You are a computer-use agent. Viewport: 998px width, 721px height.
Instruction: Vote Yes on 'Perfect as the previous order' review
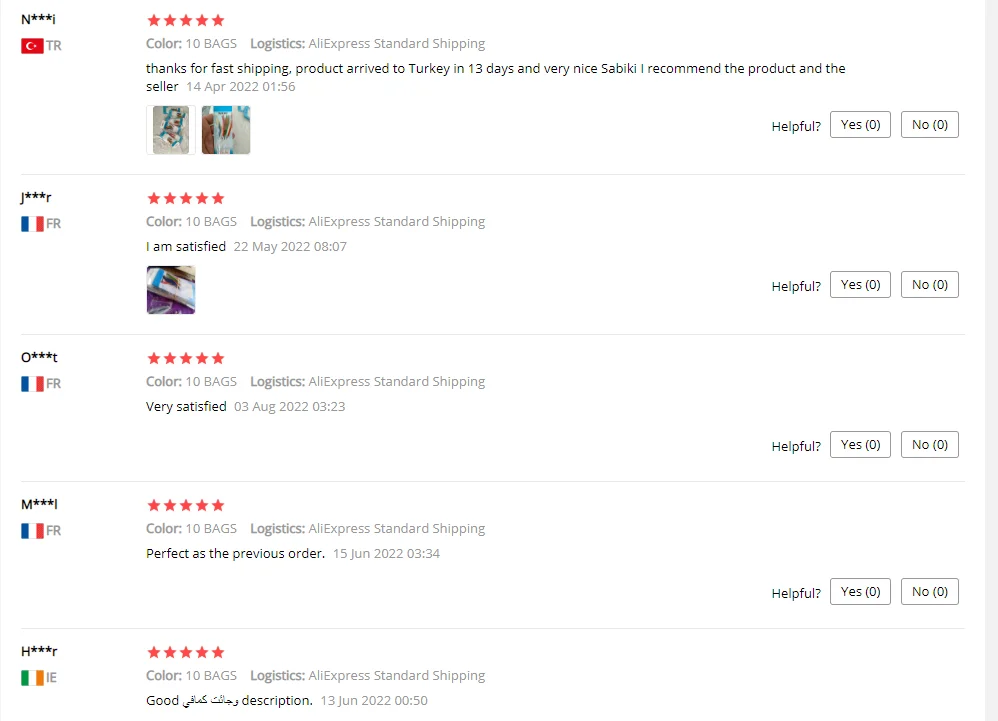860,591
